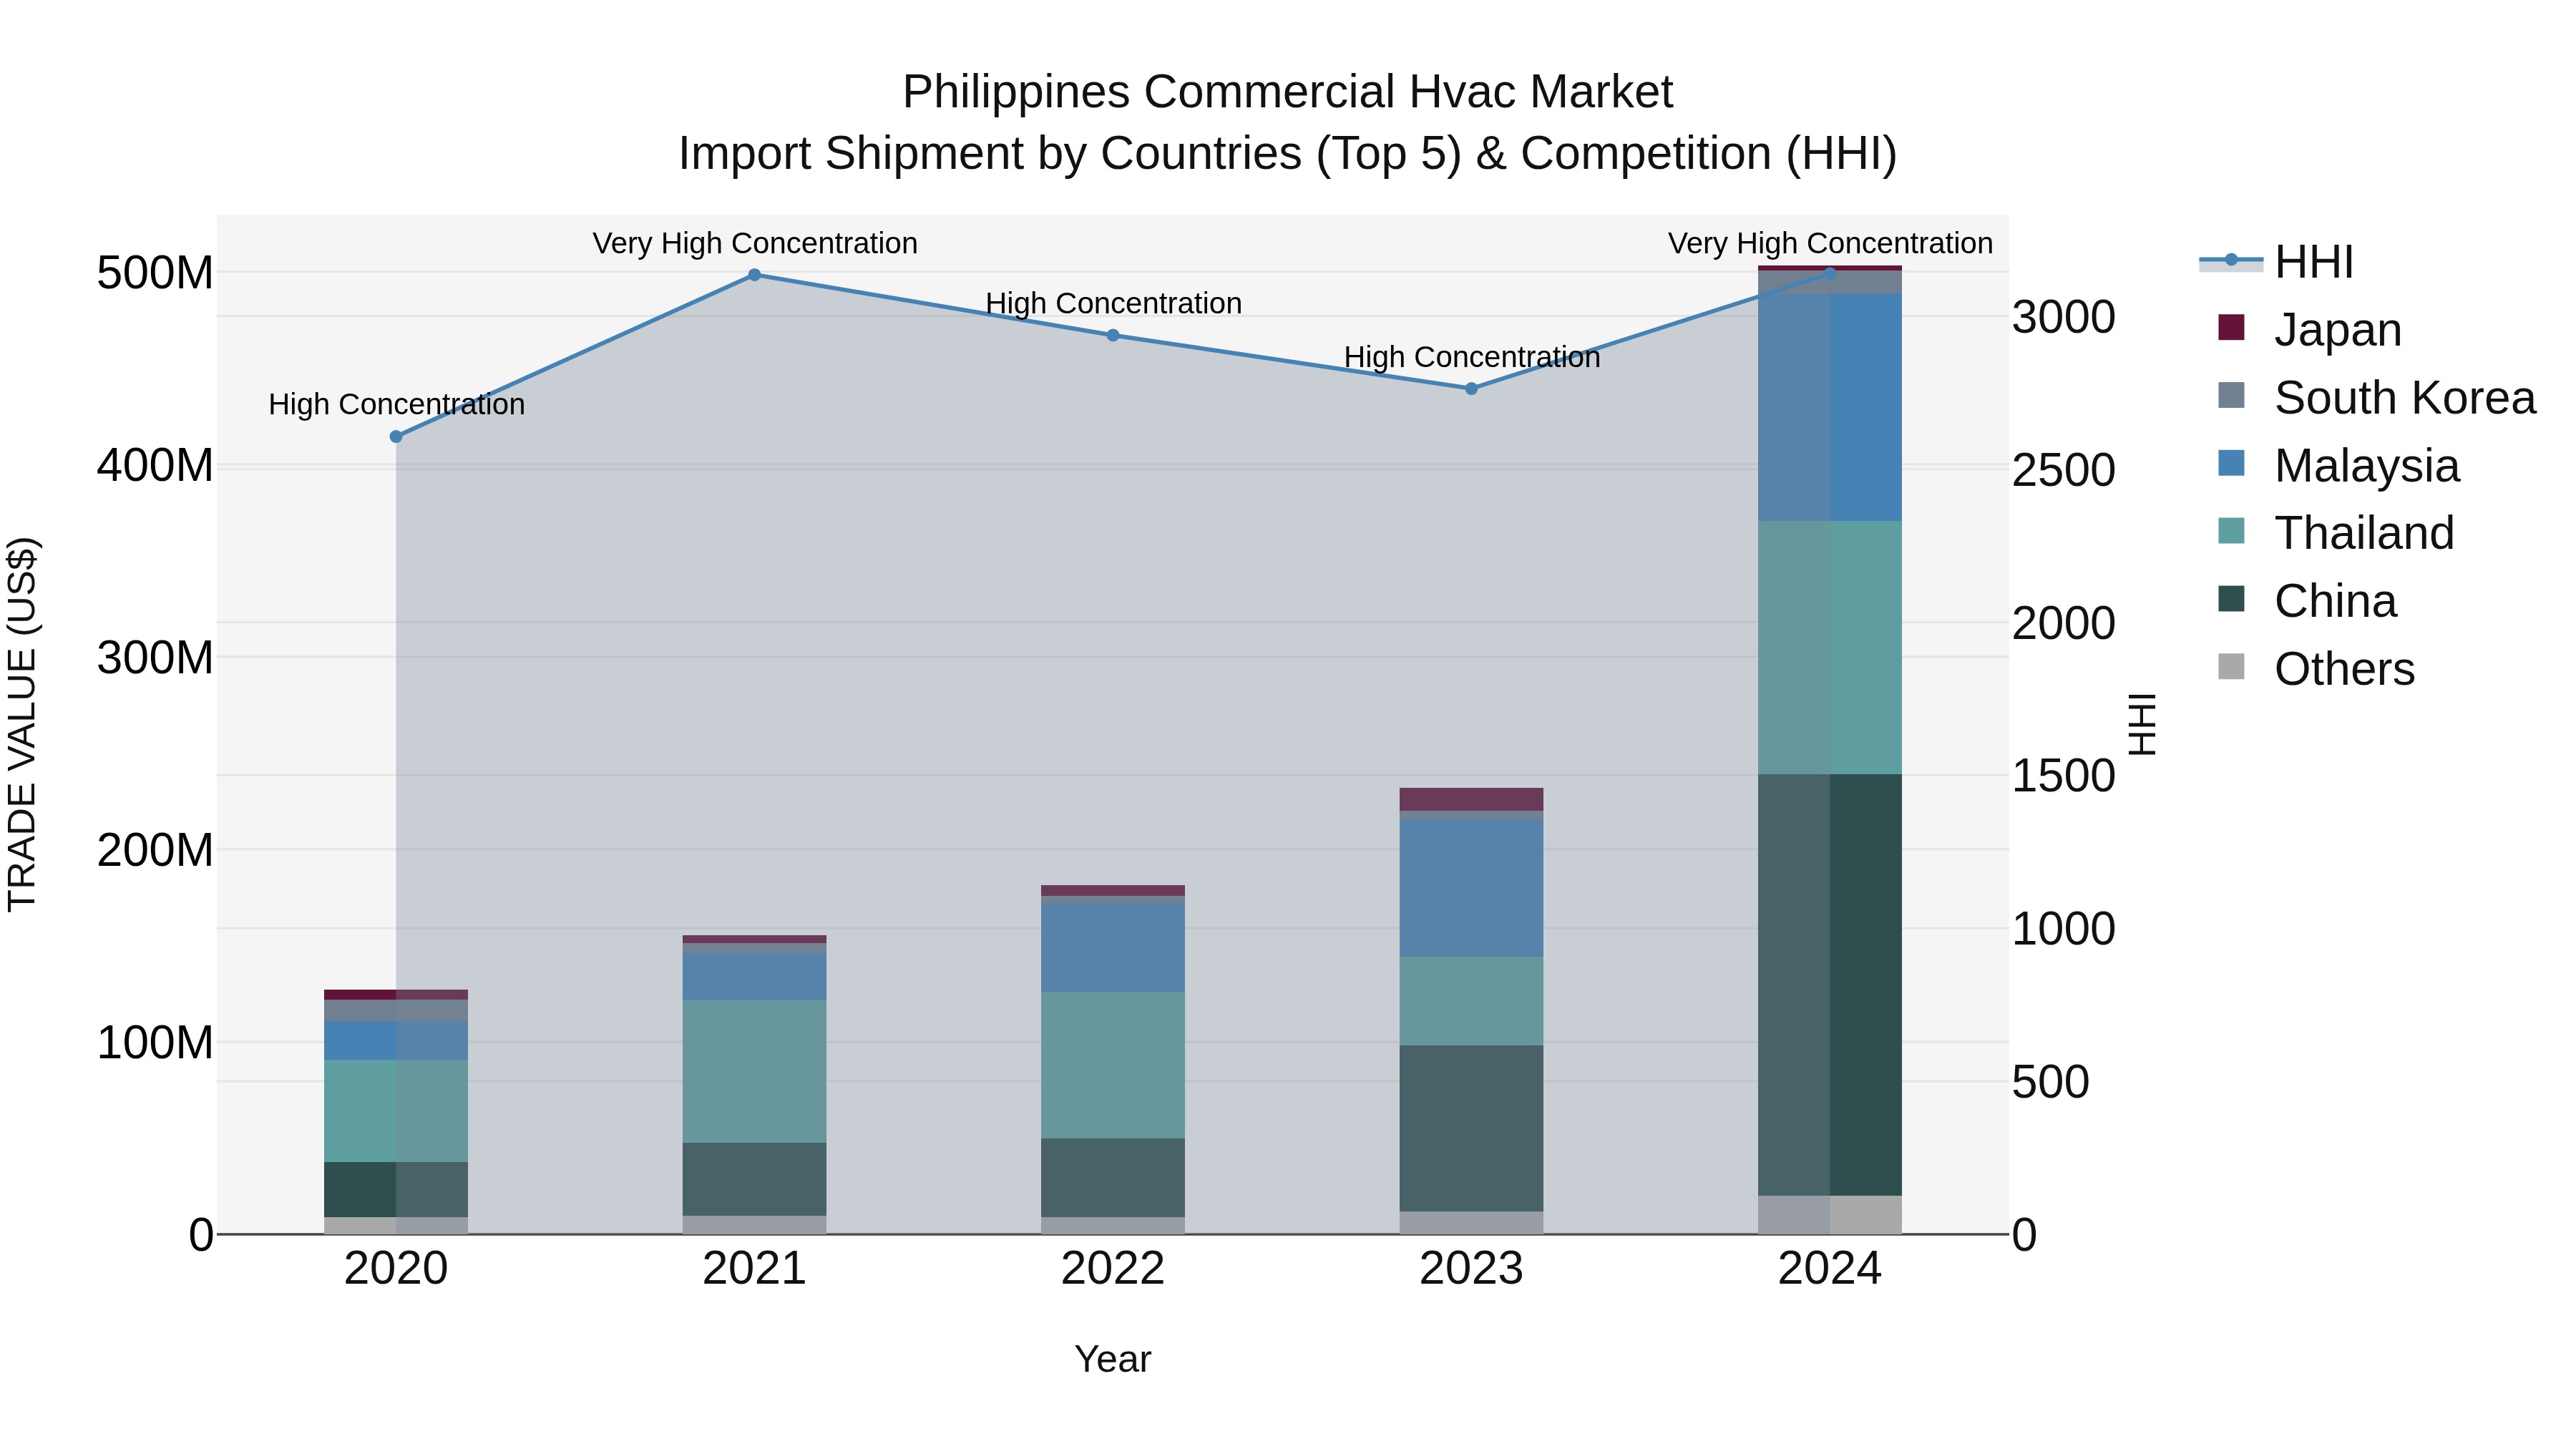Select the China segment of the 2021 bar
The image size is (2576, 1449).
pos(755,1180)
